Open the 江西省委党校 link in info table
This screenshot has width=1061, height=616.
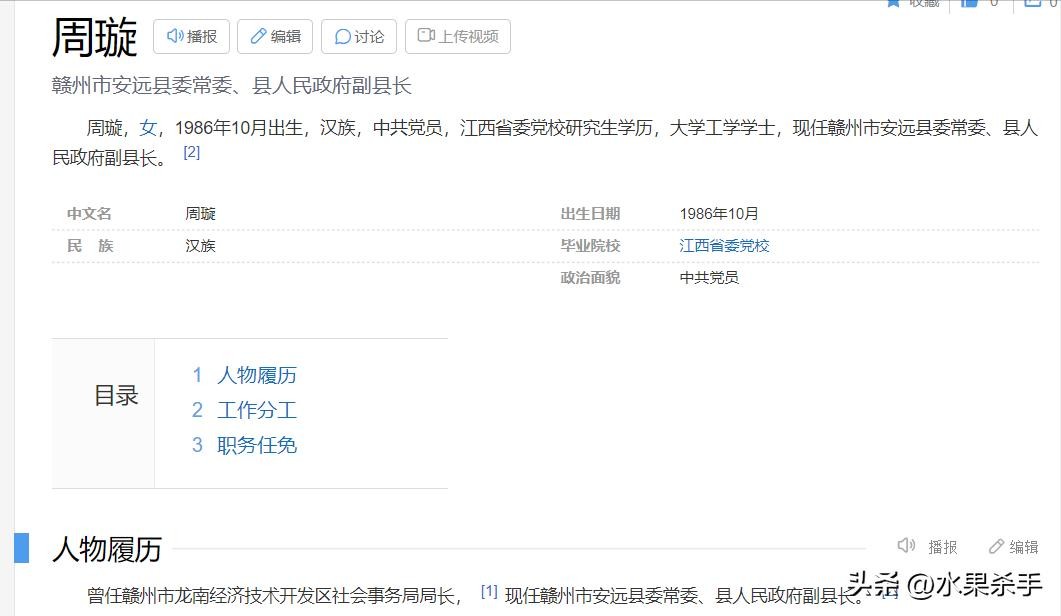pyautogui.click(x=724, y=245)
